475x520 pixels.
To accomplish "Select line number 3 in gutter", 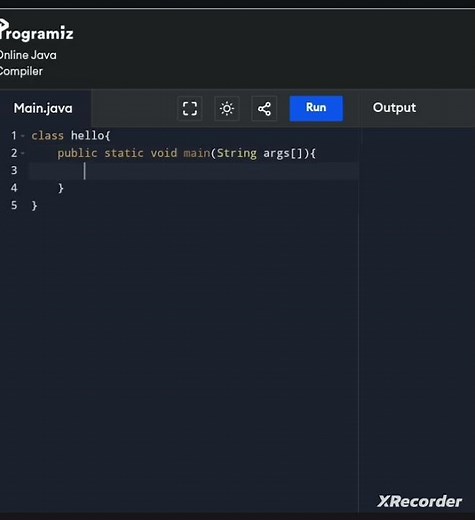I will pyautogui.click(x=14, y=171).
